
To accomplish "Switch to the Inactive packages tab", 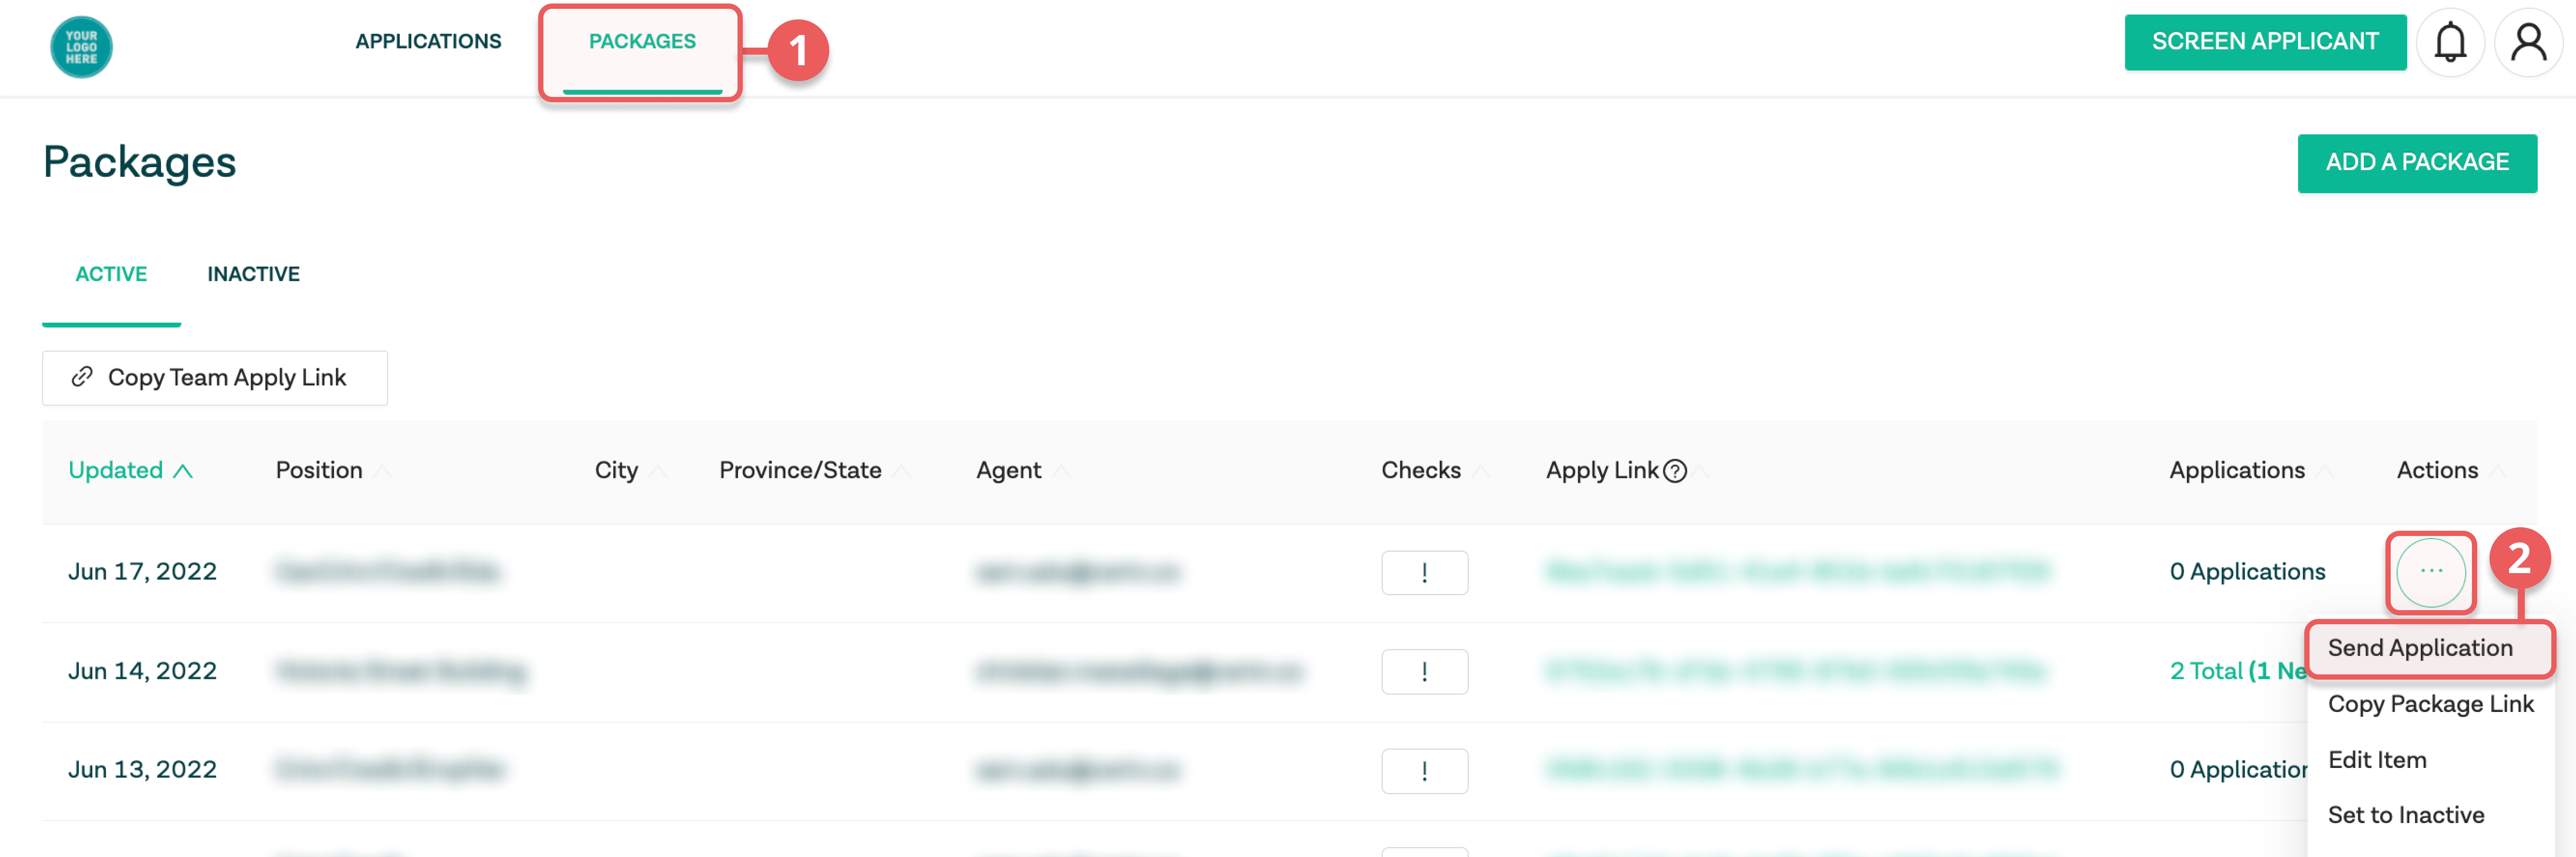I will 253,274.
